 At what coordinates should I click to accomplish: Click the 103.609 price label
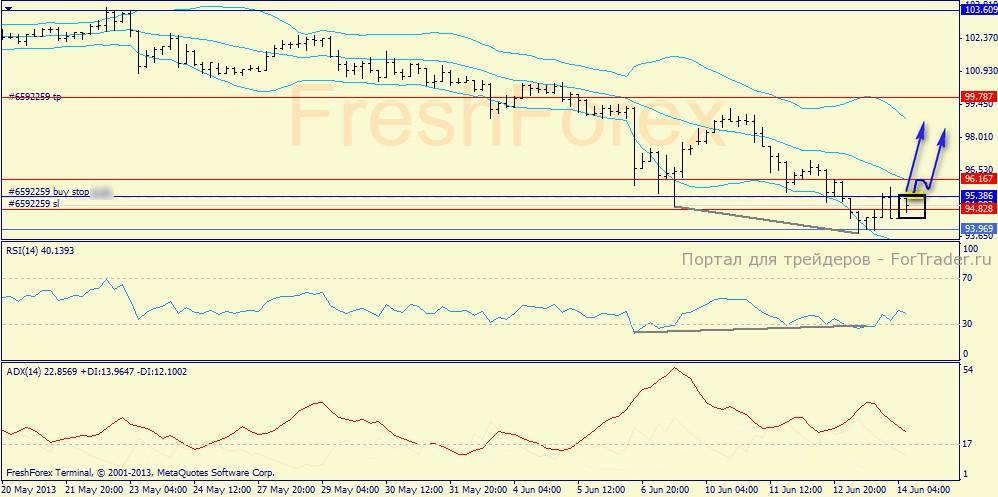coord(980,10)
